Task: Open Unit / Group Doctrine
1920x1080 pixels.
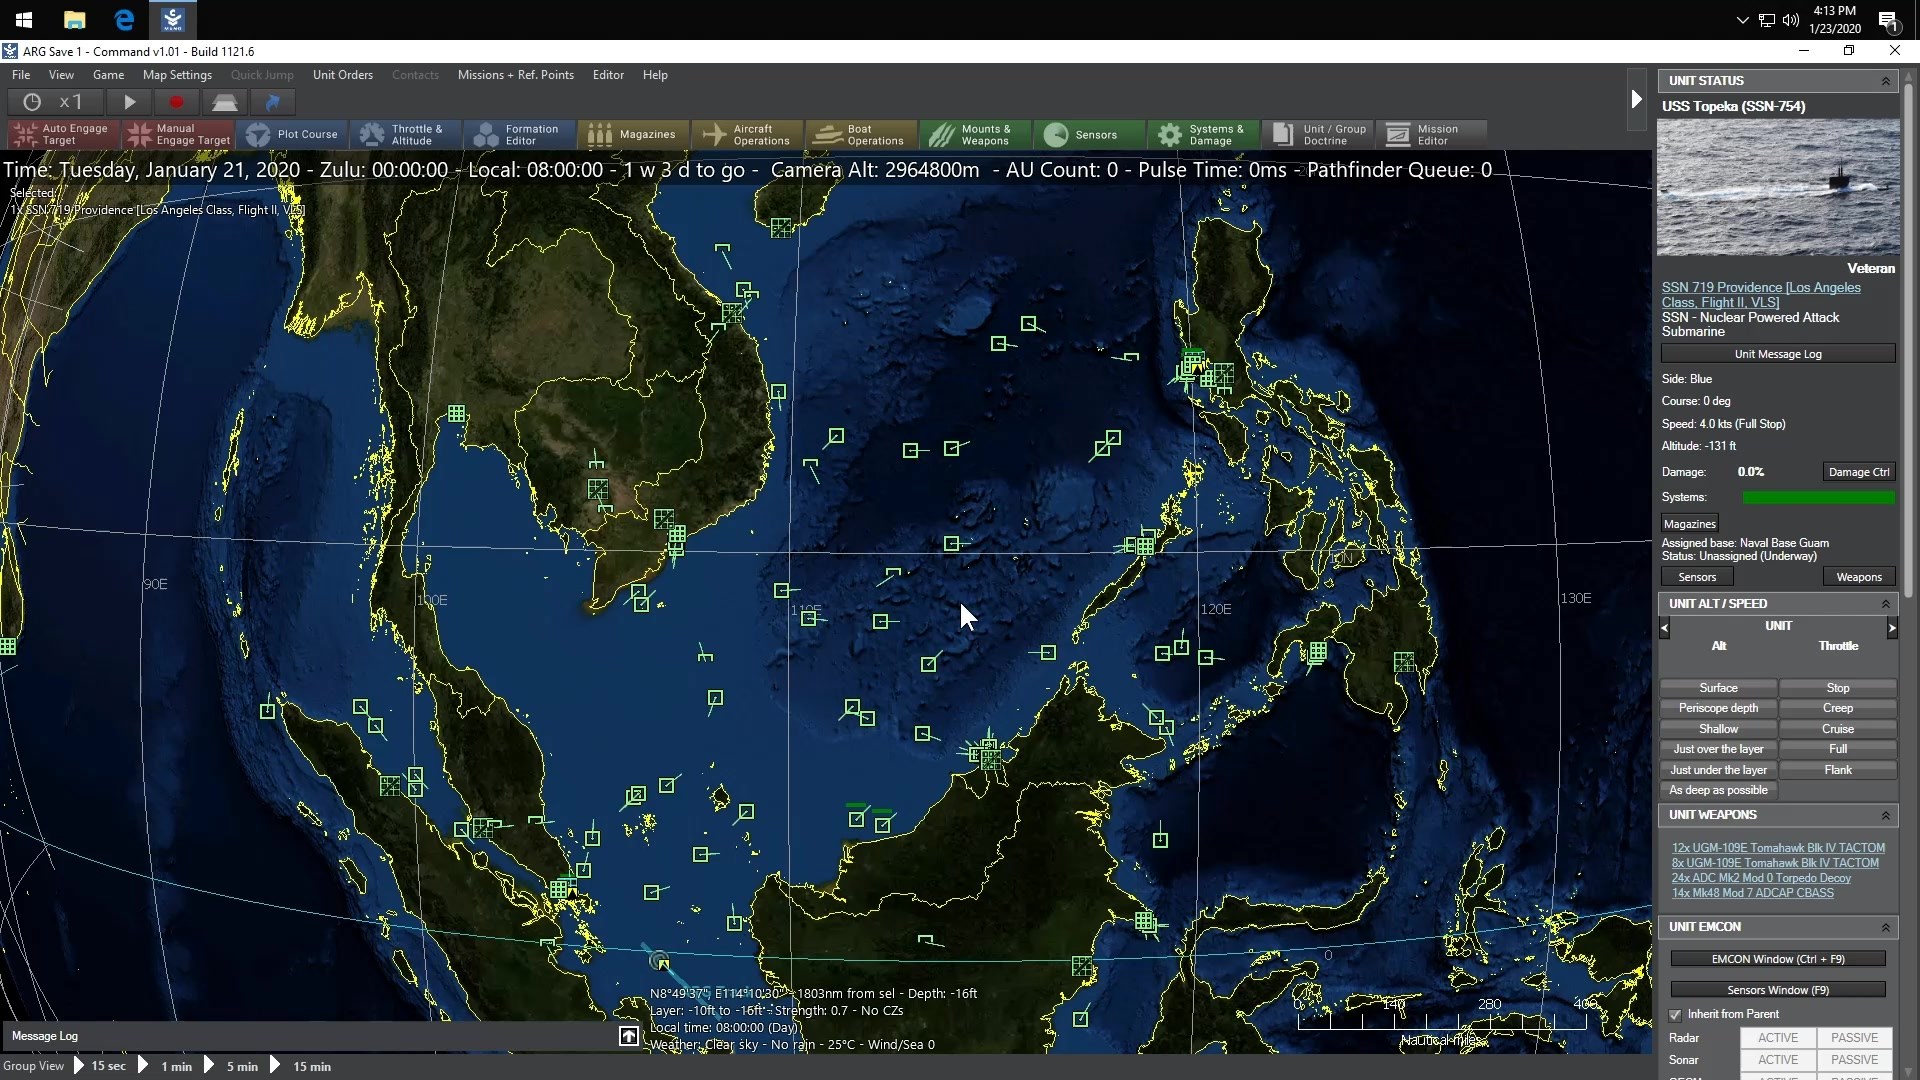Action: coord(1317,134)
